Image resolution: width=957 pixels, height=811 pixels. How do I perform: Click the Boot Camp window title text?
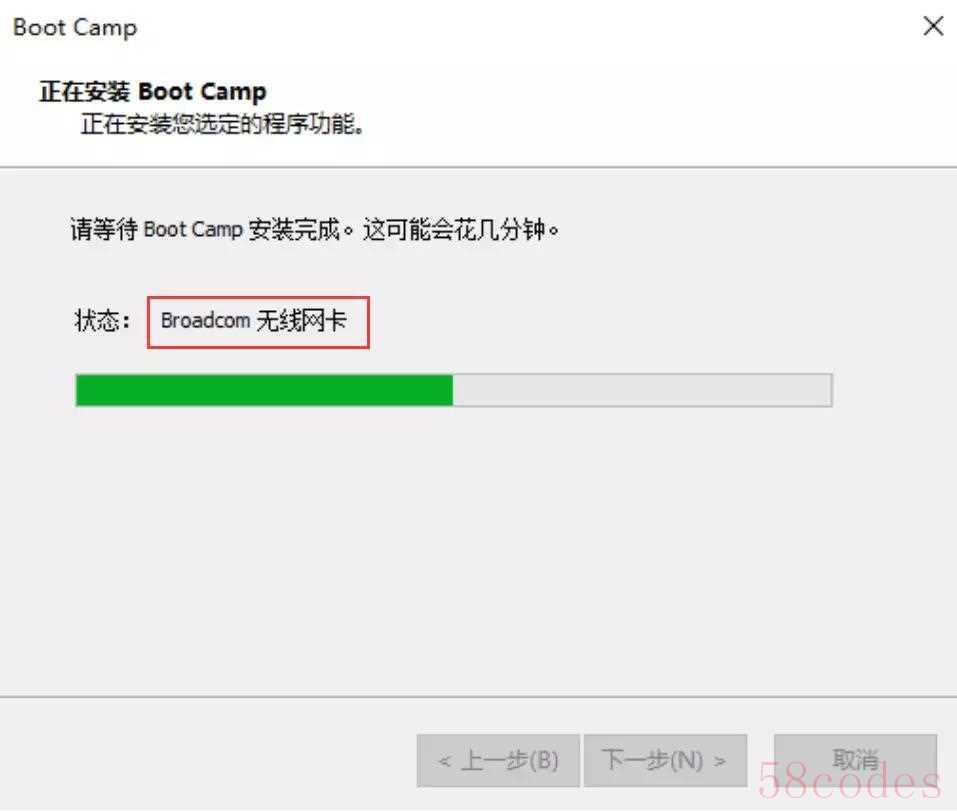75,27
